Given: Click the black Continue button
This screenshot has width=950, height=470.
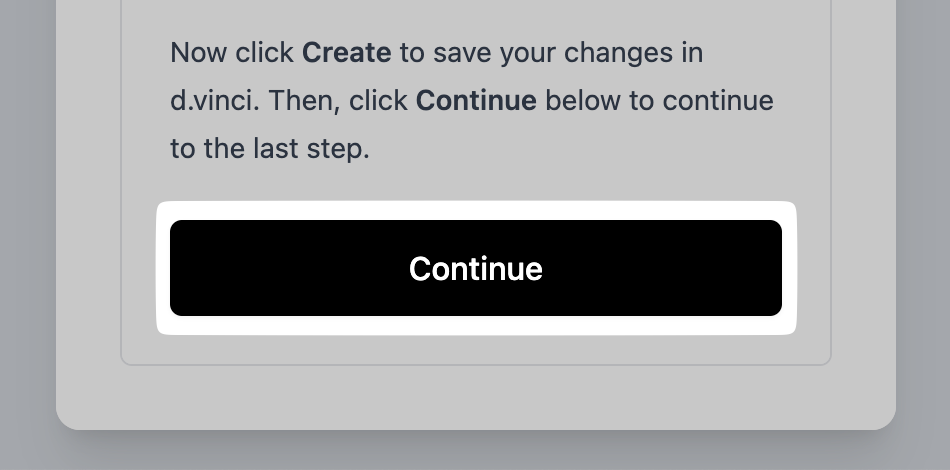Looking at the screenshot, I should click(476, 268).
